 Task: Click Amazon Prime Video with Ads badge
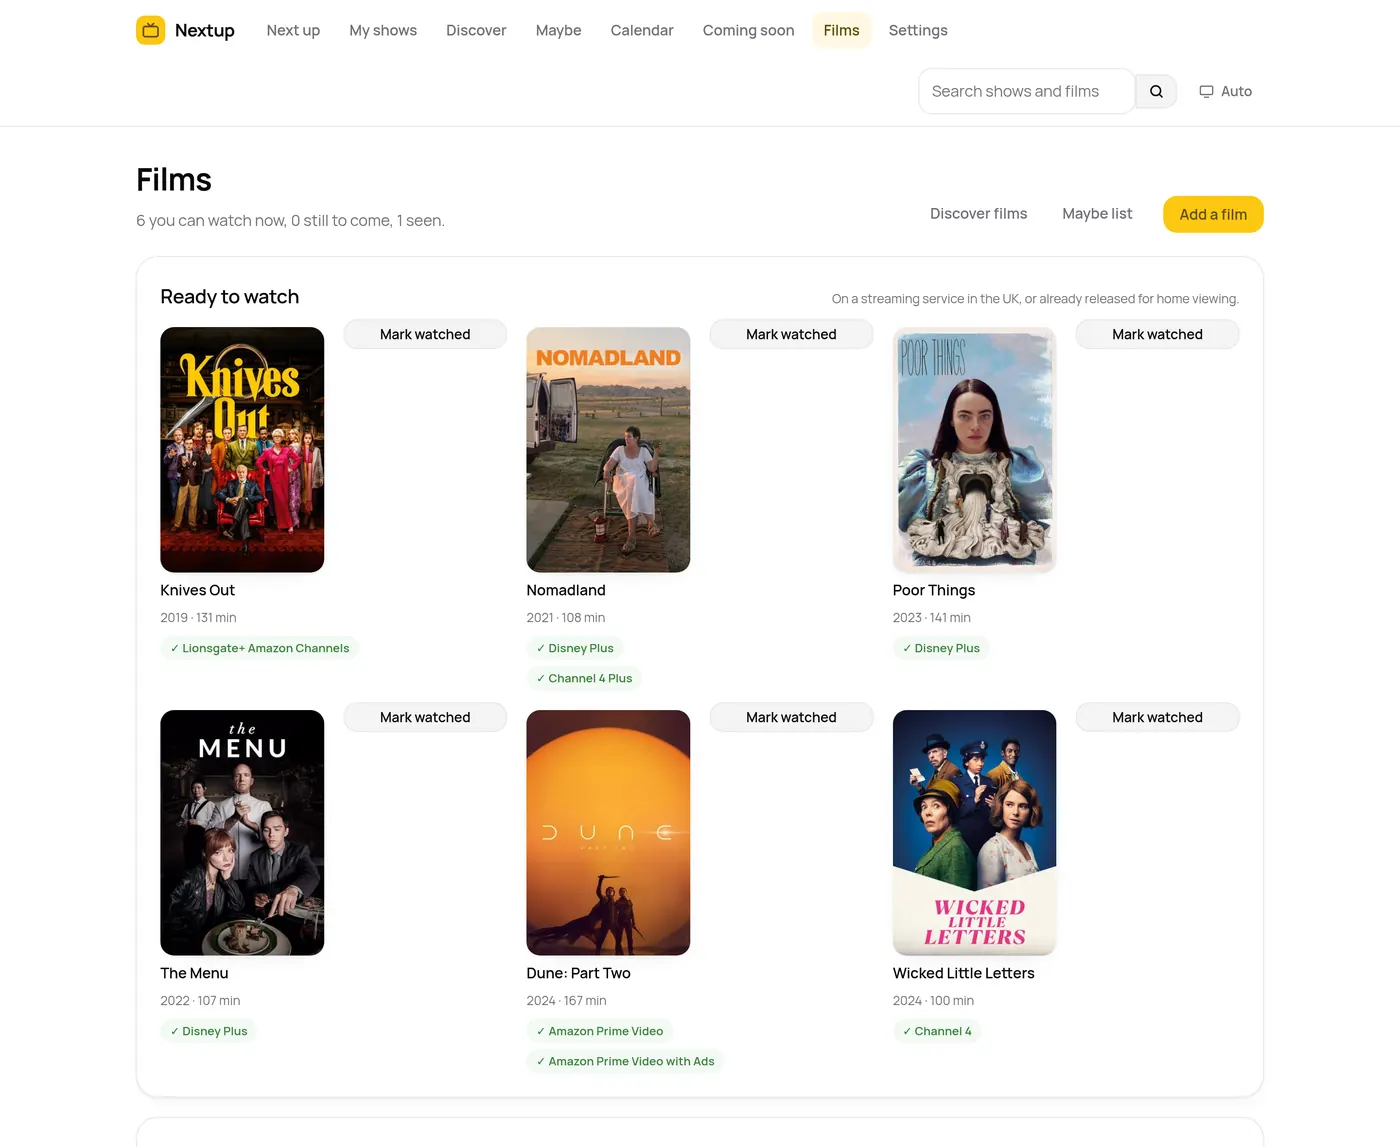[x=625, y=1061]
